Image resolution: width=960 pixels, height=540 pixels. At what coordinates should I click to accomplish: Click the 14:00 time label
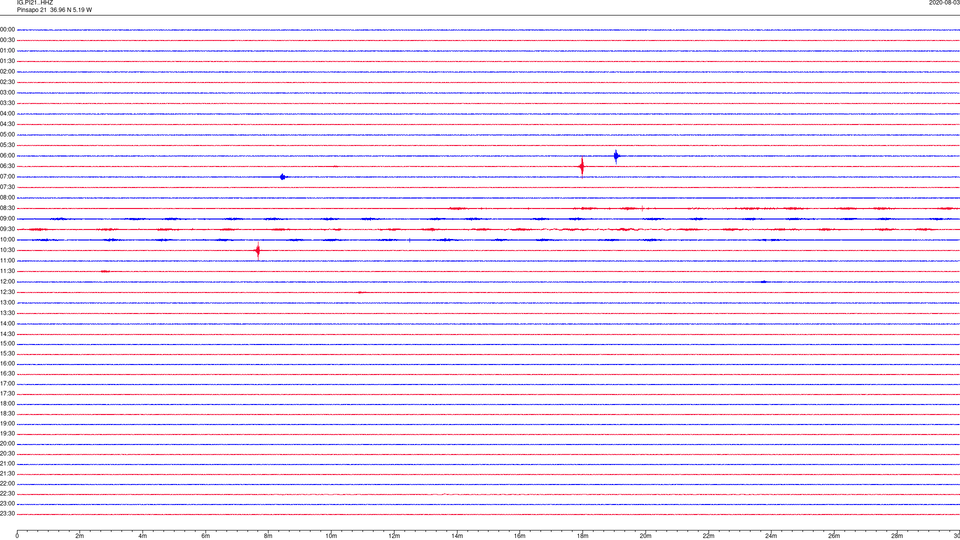click(7, 324)
